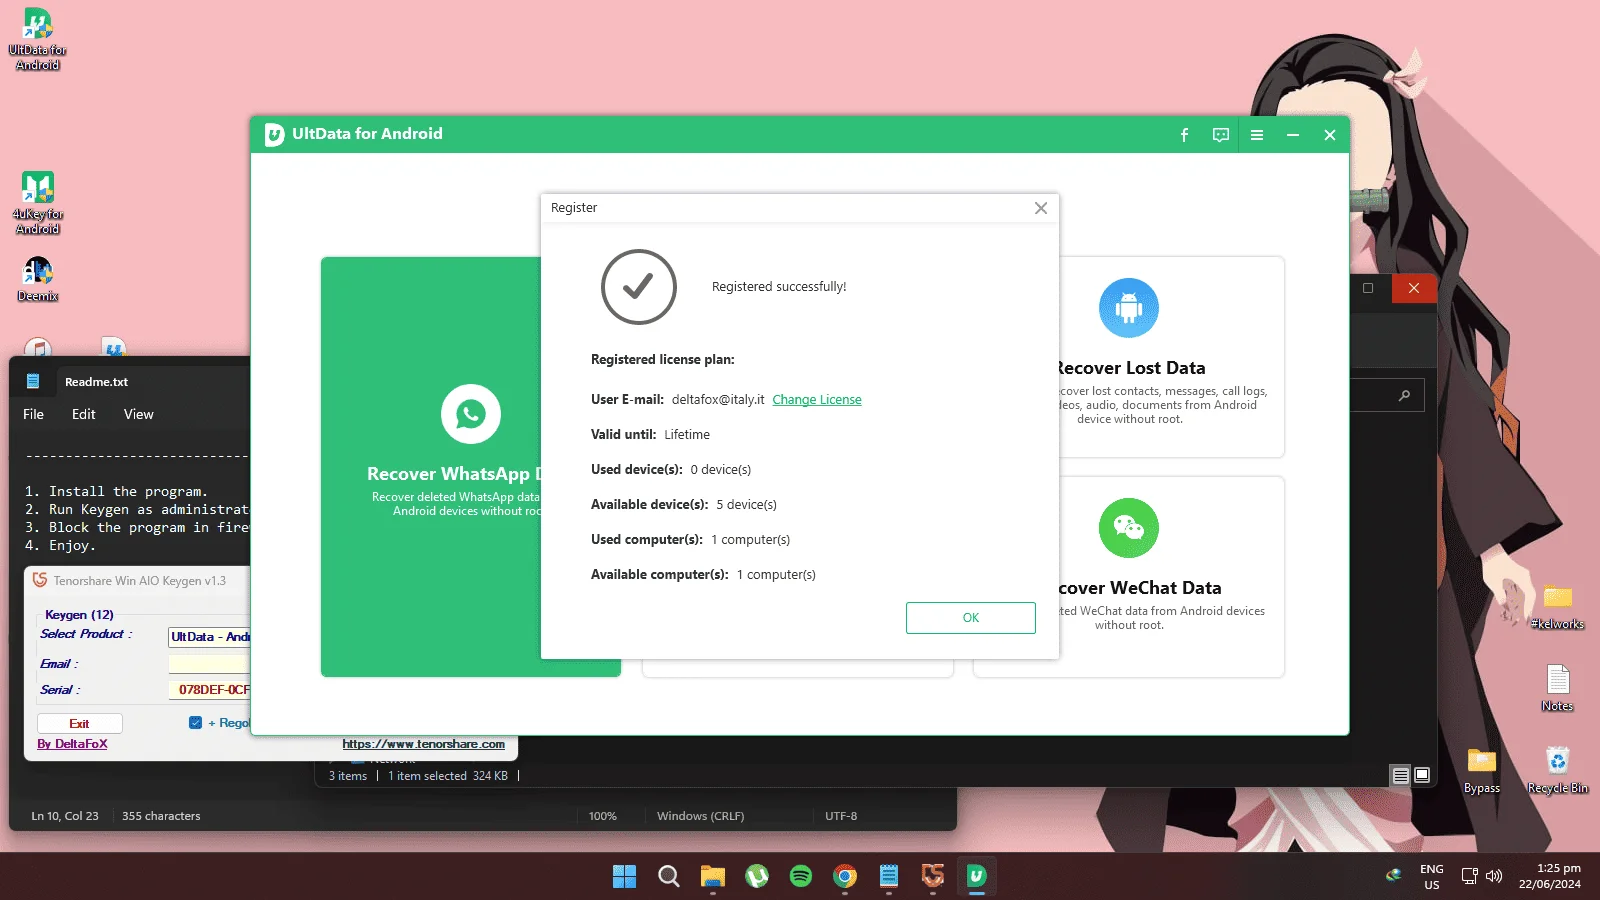
Task: Click the '1 item selected 324 KB' status text
Action: click(448, 776)
